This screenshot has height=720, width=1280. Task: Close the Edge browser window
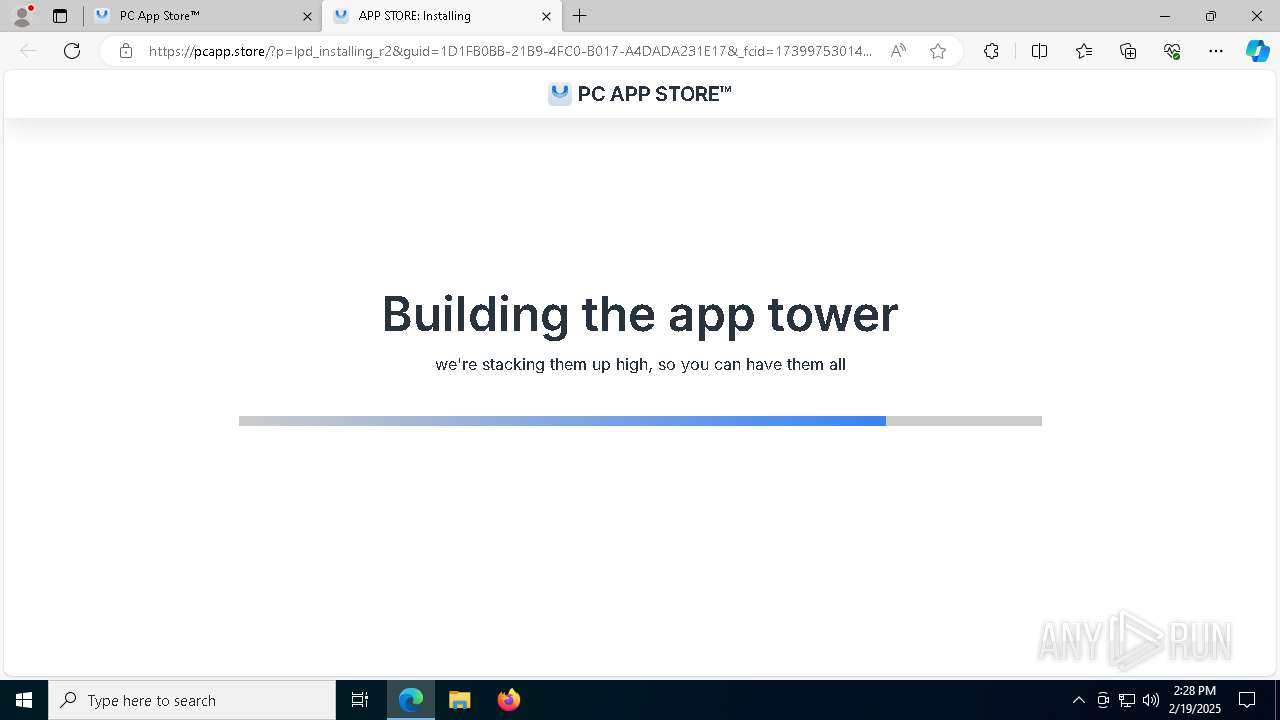tap(1257, 16)
